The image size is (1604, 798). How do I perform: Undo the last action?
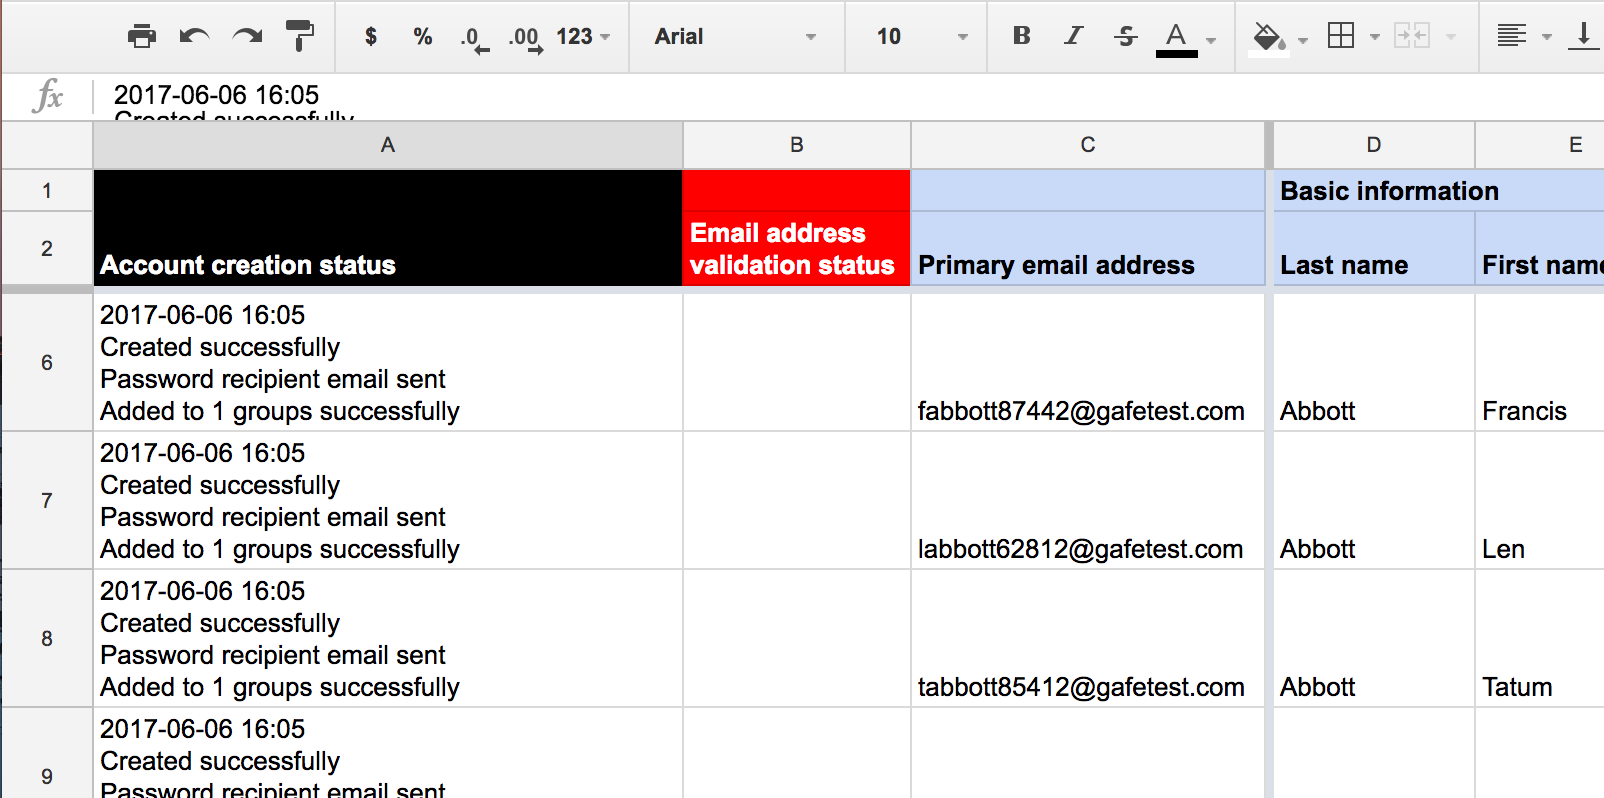pyautogui.click(x=194, y=37)
